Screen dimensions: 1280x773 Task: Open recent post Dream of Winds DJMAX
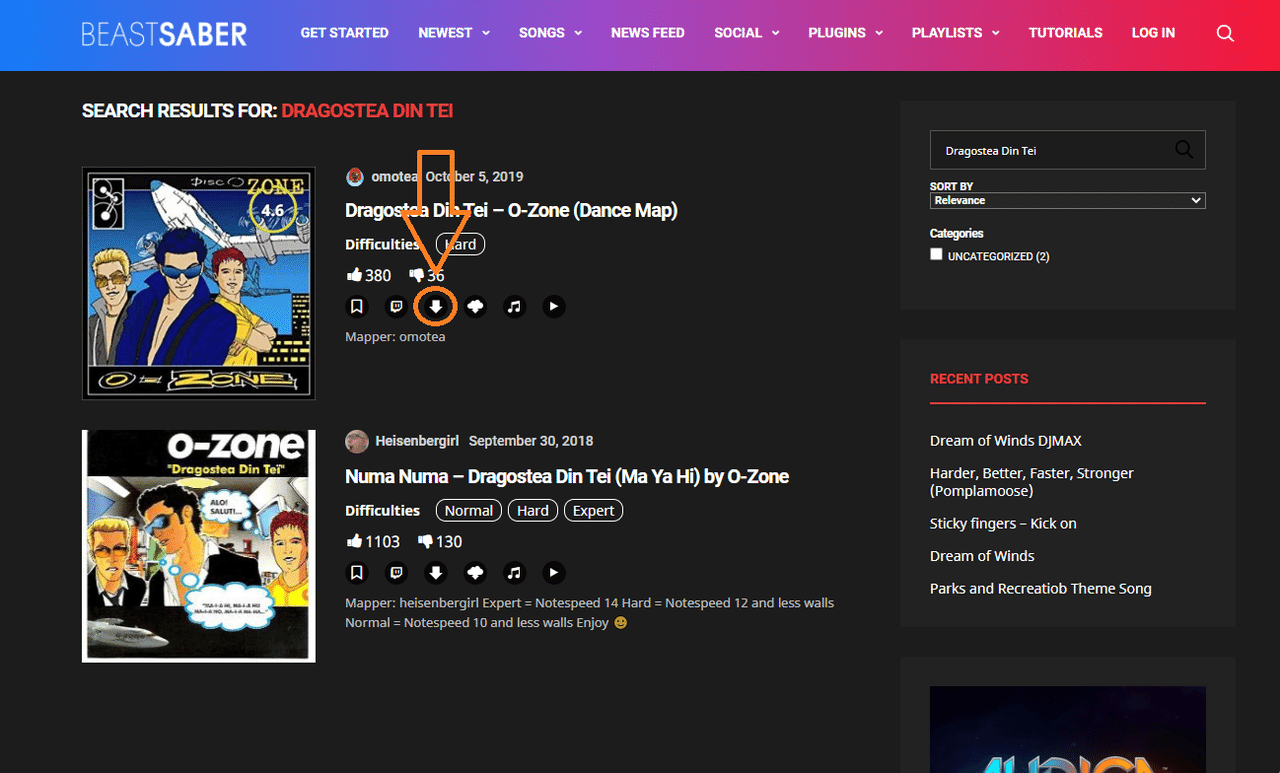1005,441
